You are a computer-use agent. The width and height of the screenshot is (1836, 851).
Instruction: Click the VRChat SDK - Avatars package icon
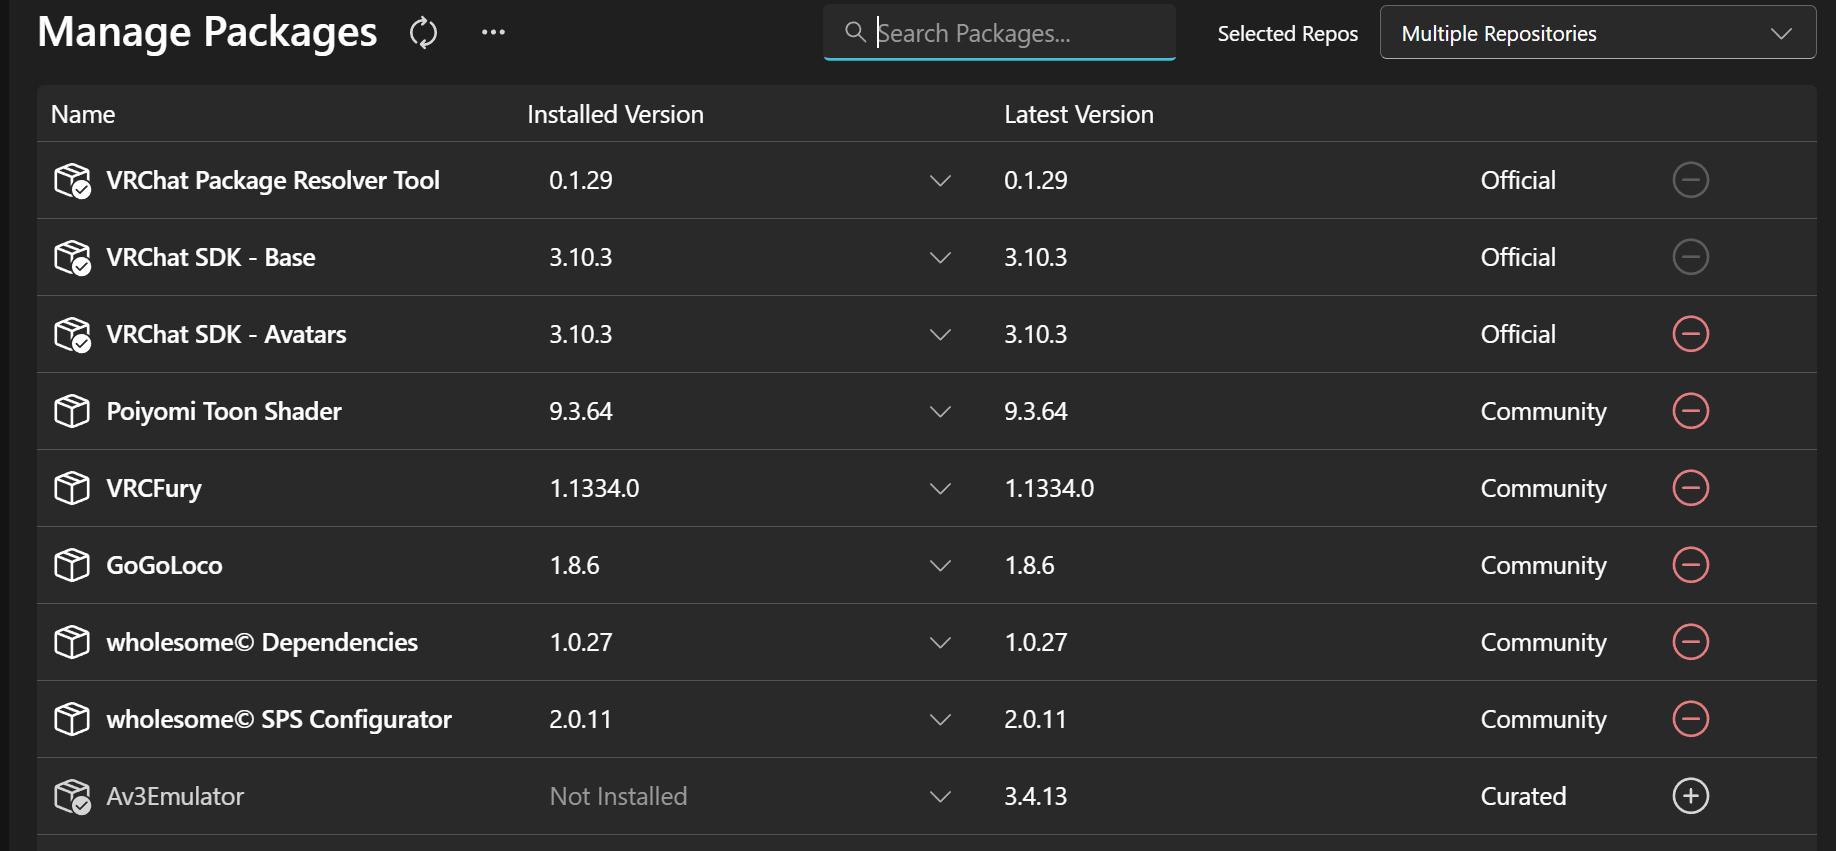[72, 335]
